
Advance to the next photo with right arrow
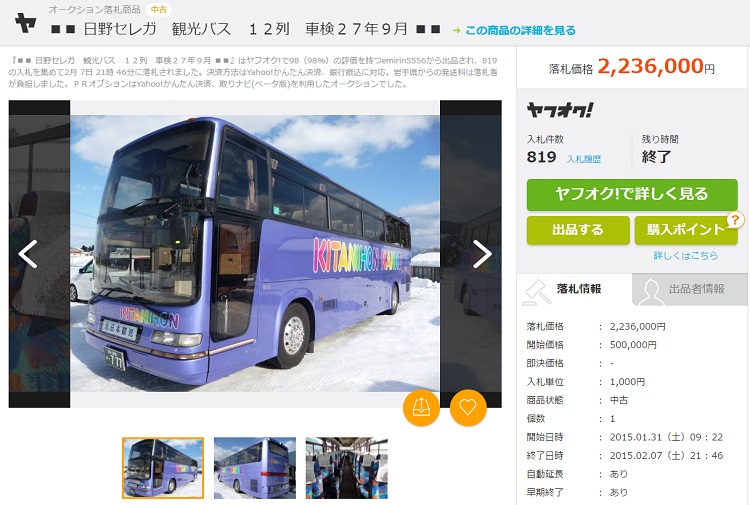point(482,254)
